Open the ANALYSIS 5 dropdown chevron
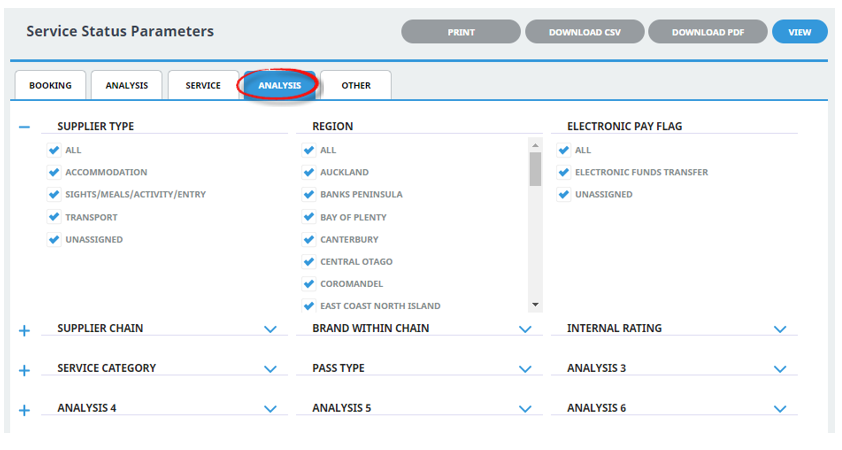The height and width of the screenshot is (450, 842). tap(525, 409)
